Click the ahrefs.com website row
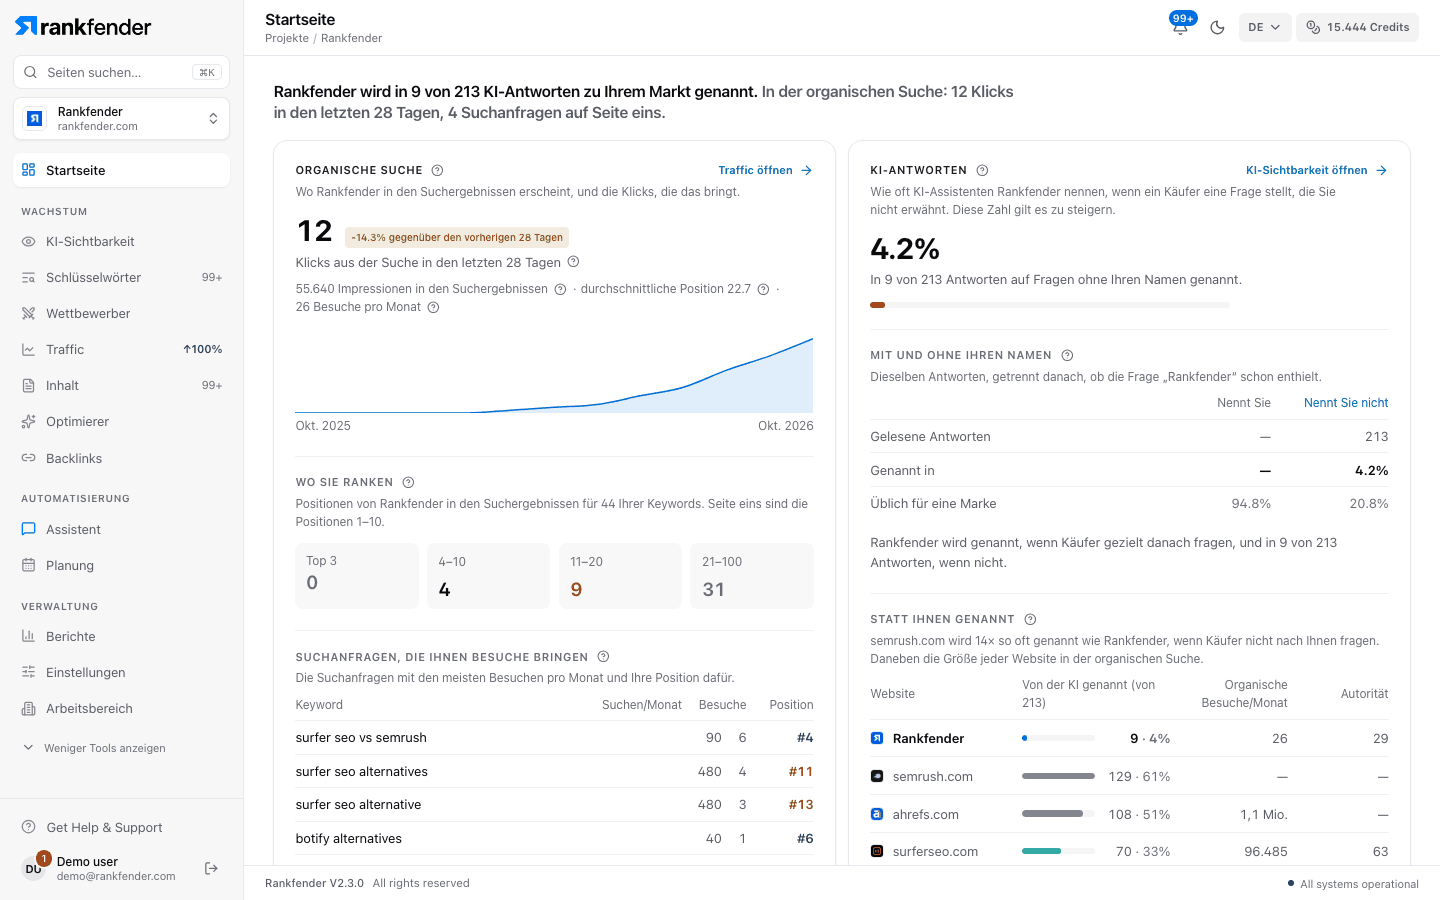 click(x=1129, y=814)
